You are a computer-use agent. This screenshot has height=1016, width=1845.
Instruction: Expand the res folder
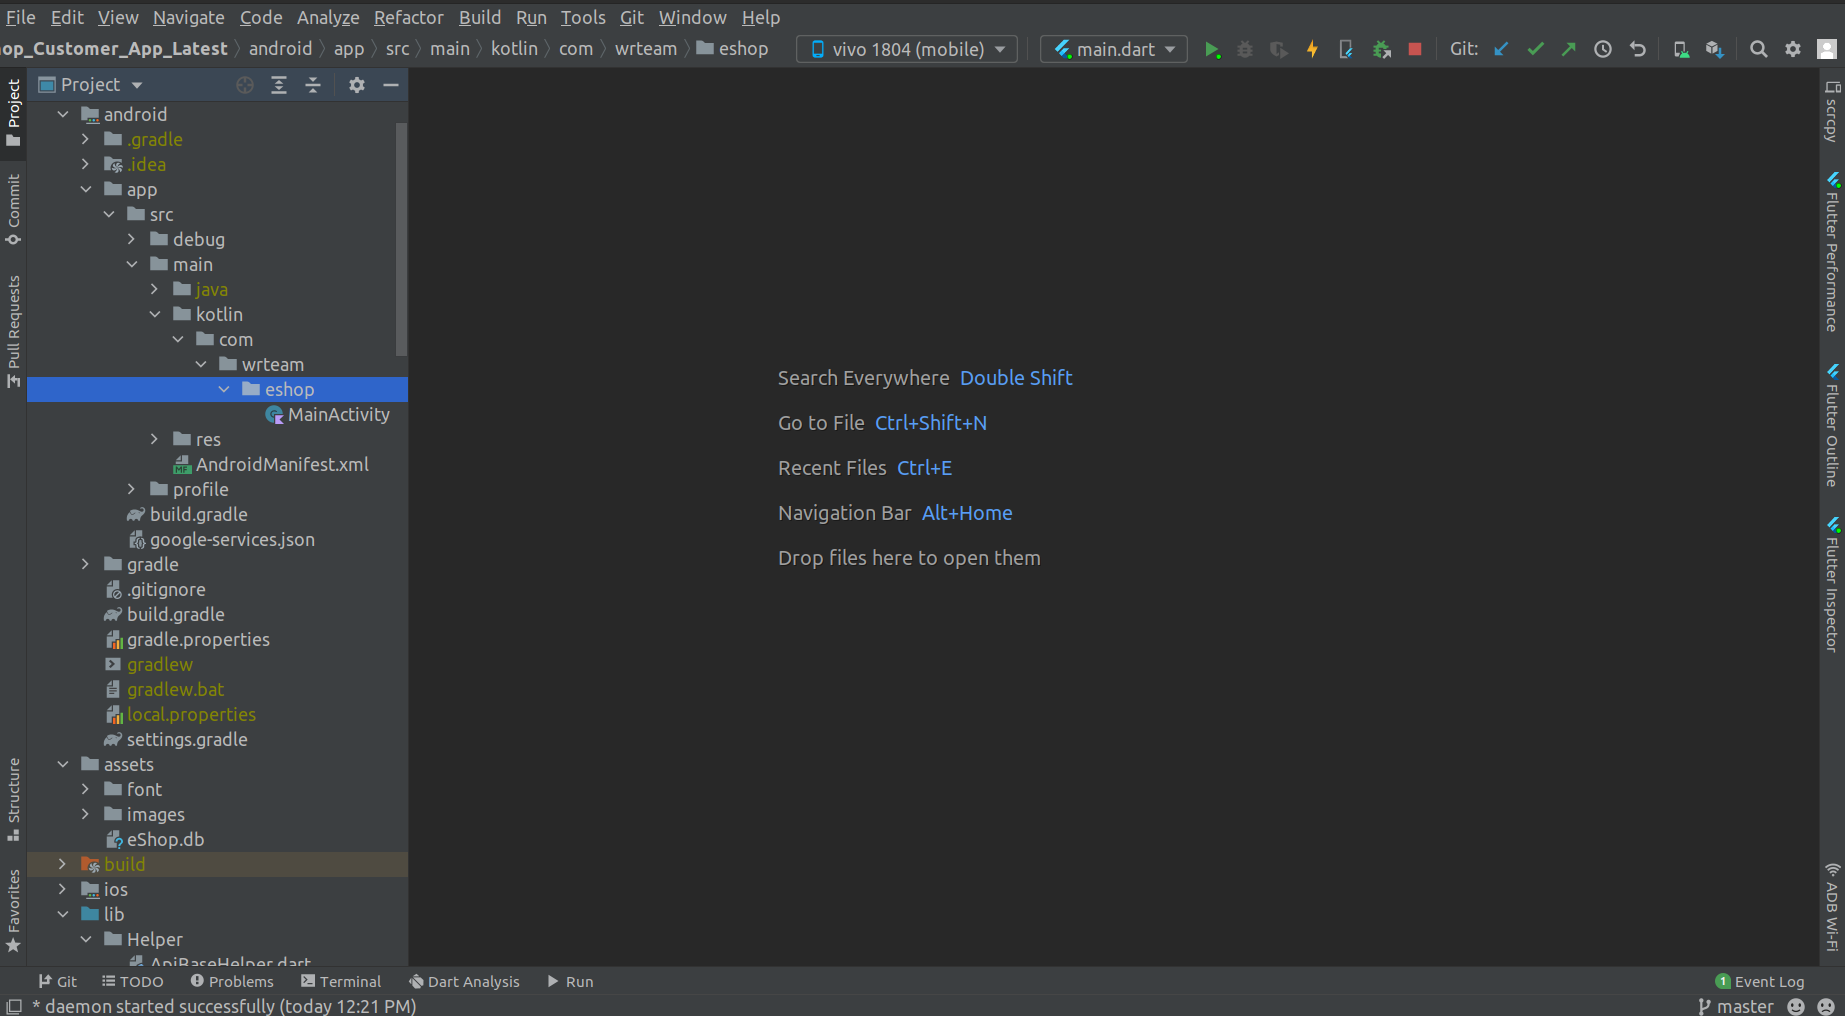(x=155, y=439)
